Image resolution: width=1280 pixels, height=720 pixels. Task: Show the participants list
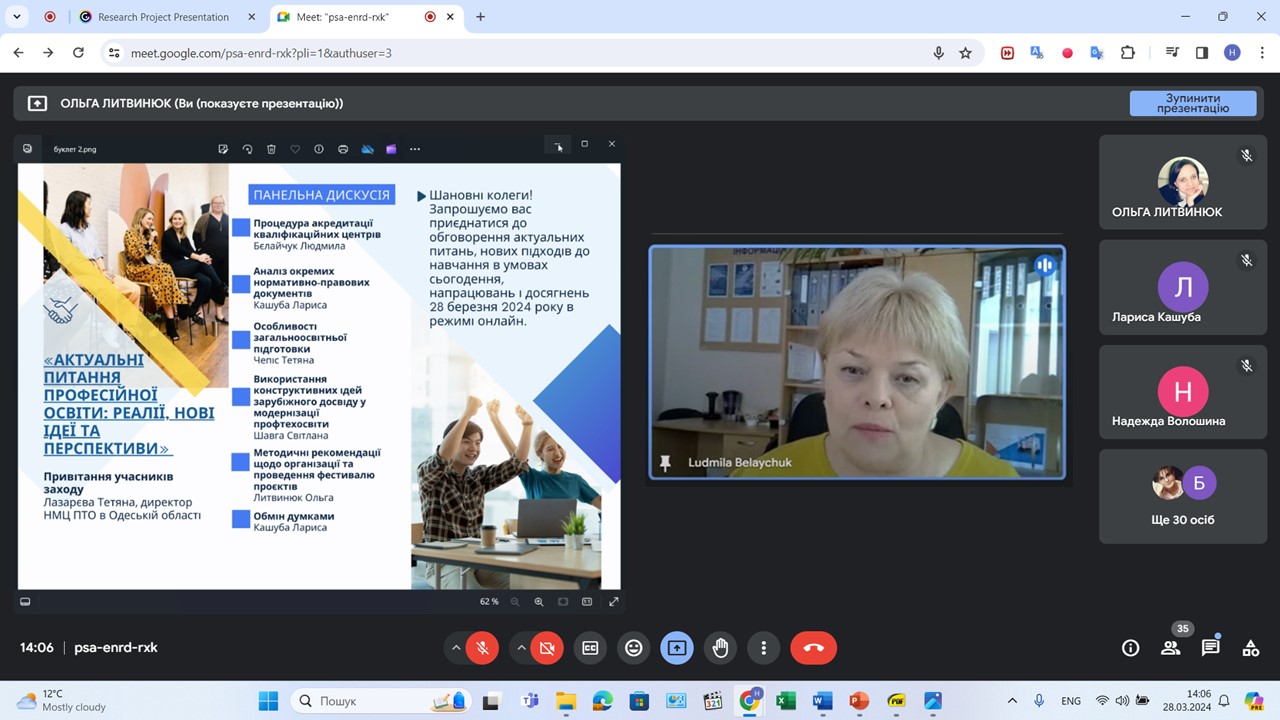(x=1170, y=648)
